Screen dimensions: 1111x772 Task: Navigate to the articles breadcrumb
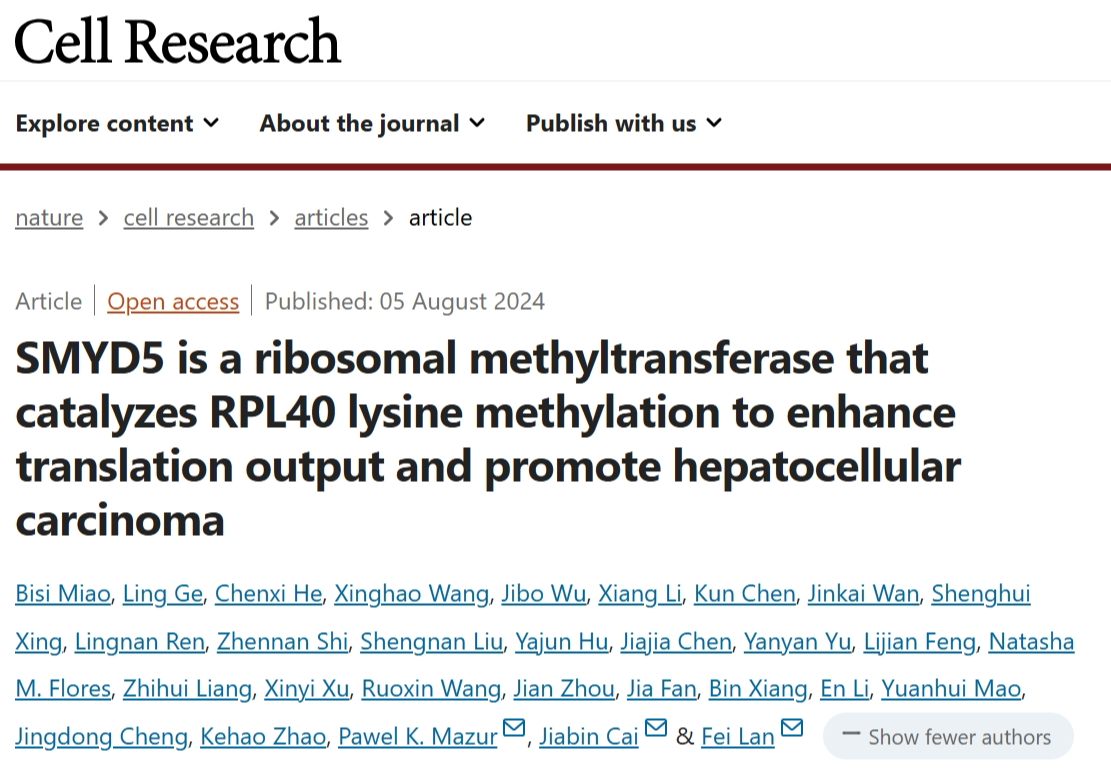[331, 217]
